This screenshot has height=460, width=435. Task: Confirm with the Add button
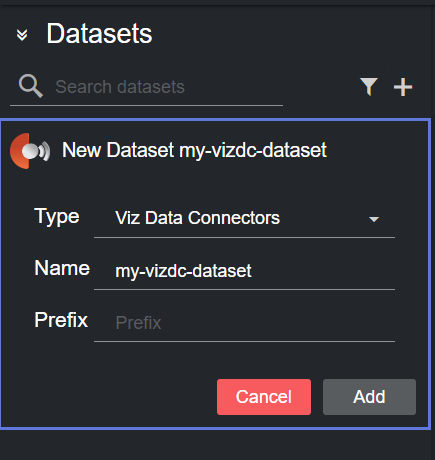click(369, 397)
